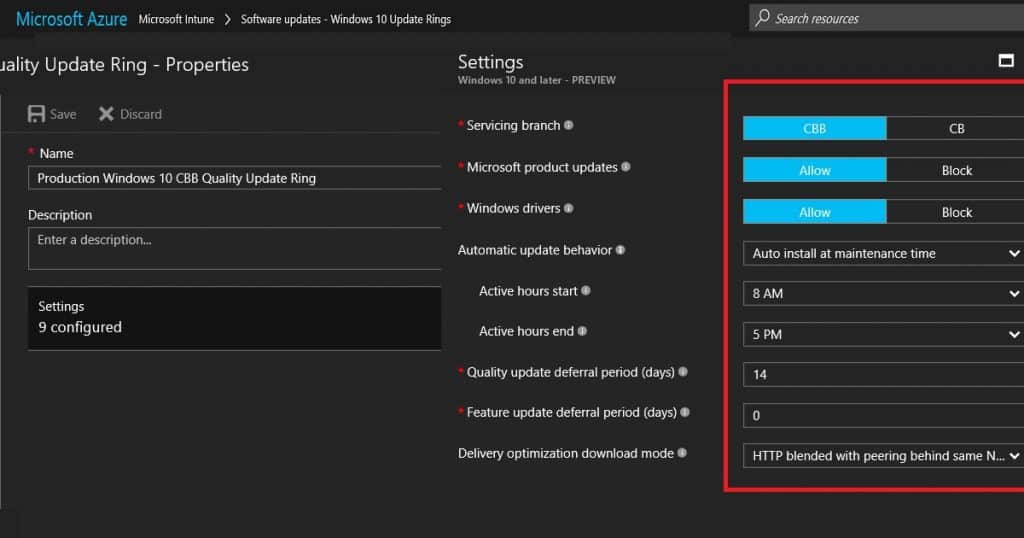Allow Windows drivers
1024x538 pixels.
(x=814, y=212)
